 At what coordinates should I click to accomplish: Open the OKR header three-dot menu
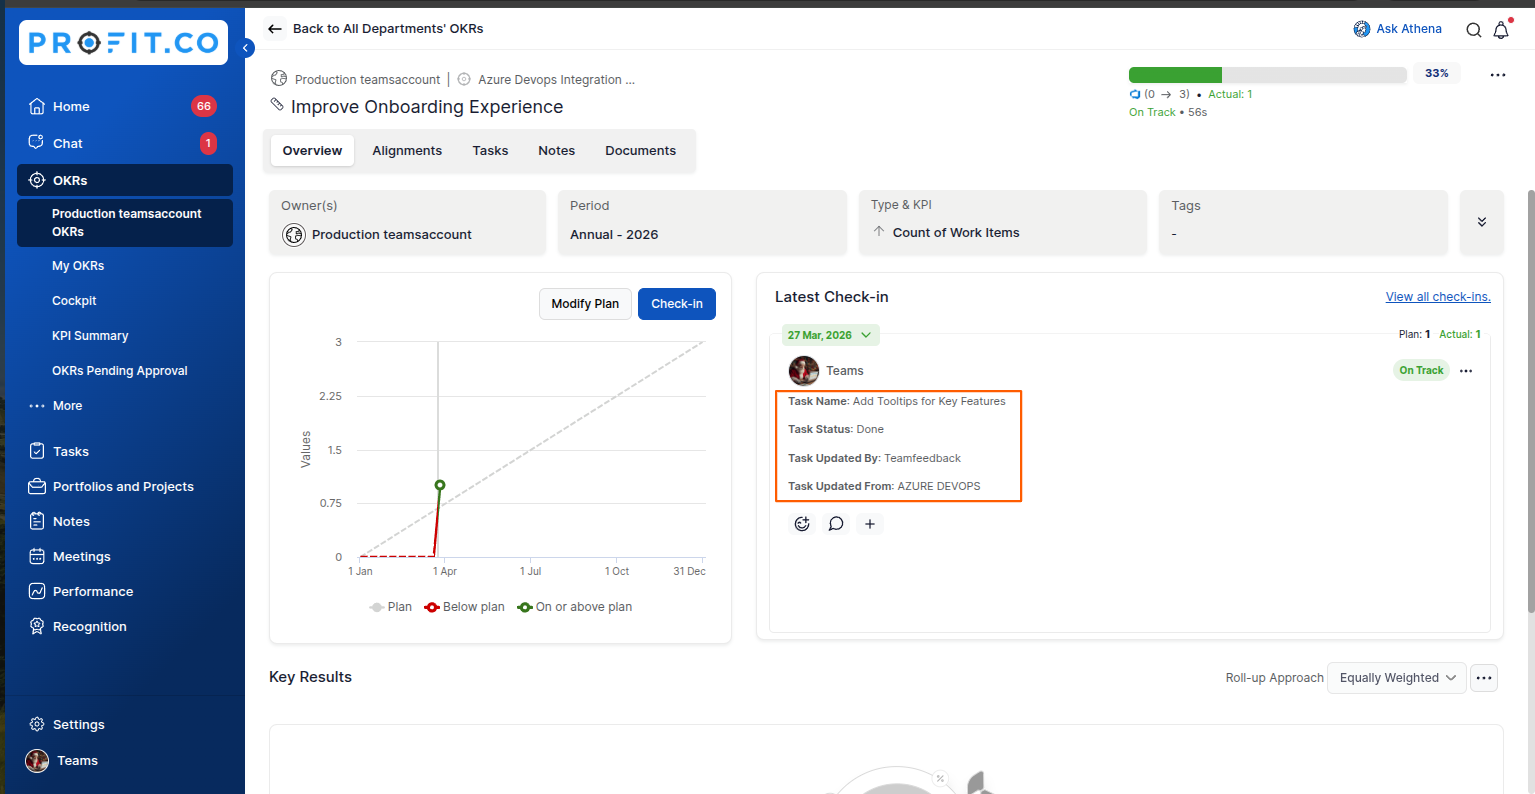pyautogui.click(x=1497, y=75)
